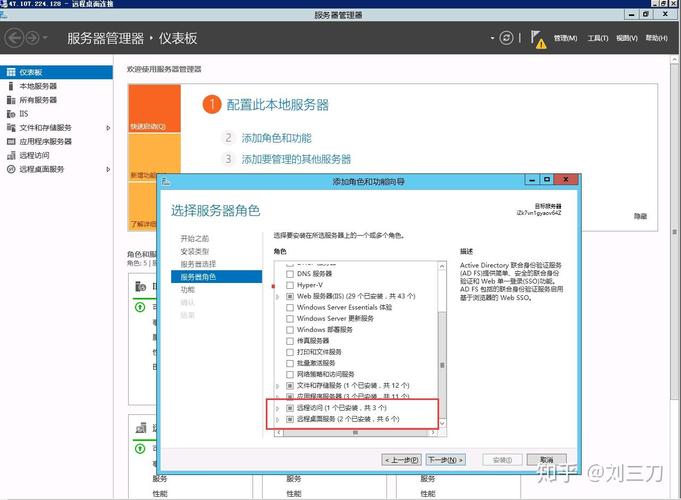Click 下一步(N) button
The width and height of the screenshot is (681, 500).
tap(446, 460)
